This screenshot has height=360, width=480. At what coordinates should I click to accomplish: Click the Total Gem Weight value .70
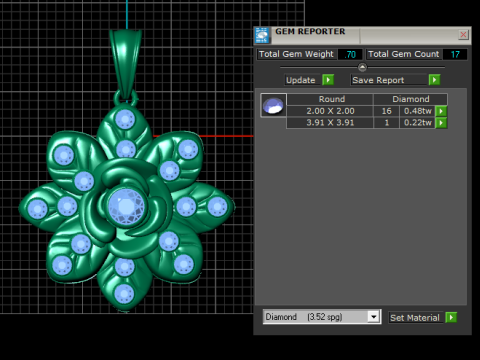350,54
